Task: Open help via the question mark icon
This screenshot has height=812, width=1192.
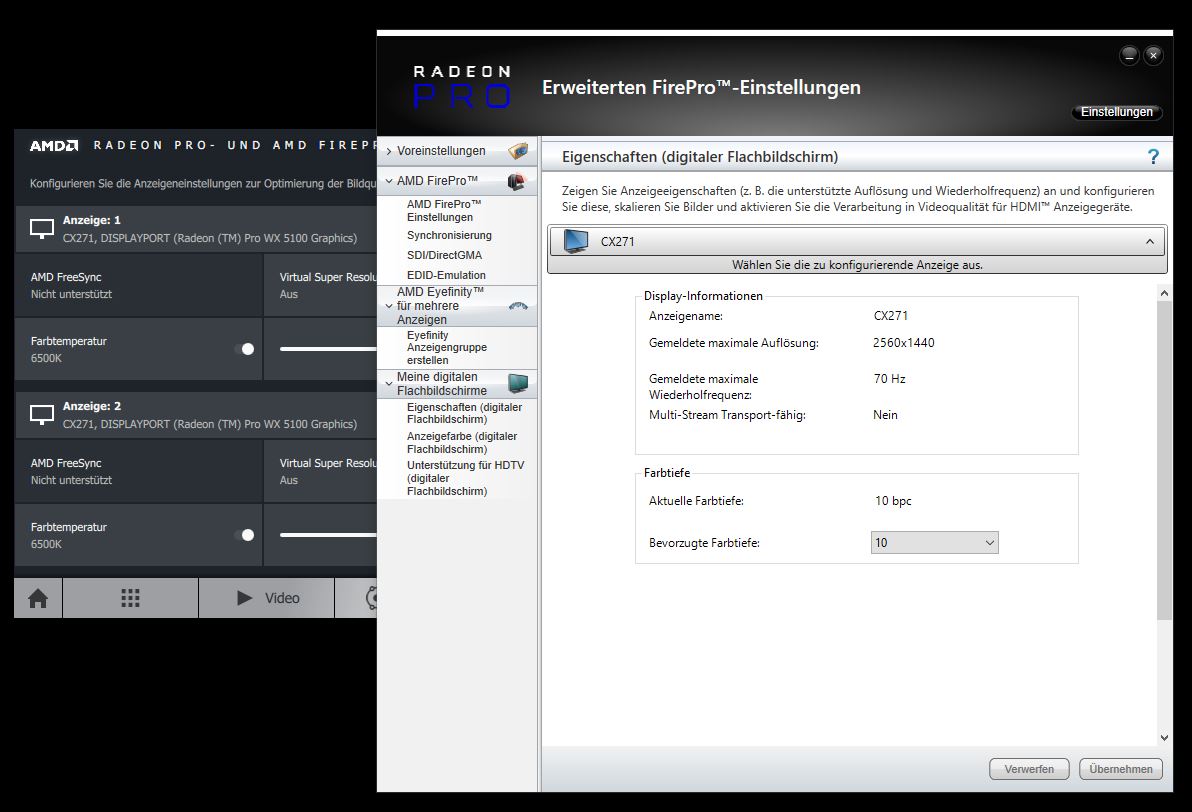Action: [x=1153, y=157]
